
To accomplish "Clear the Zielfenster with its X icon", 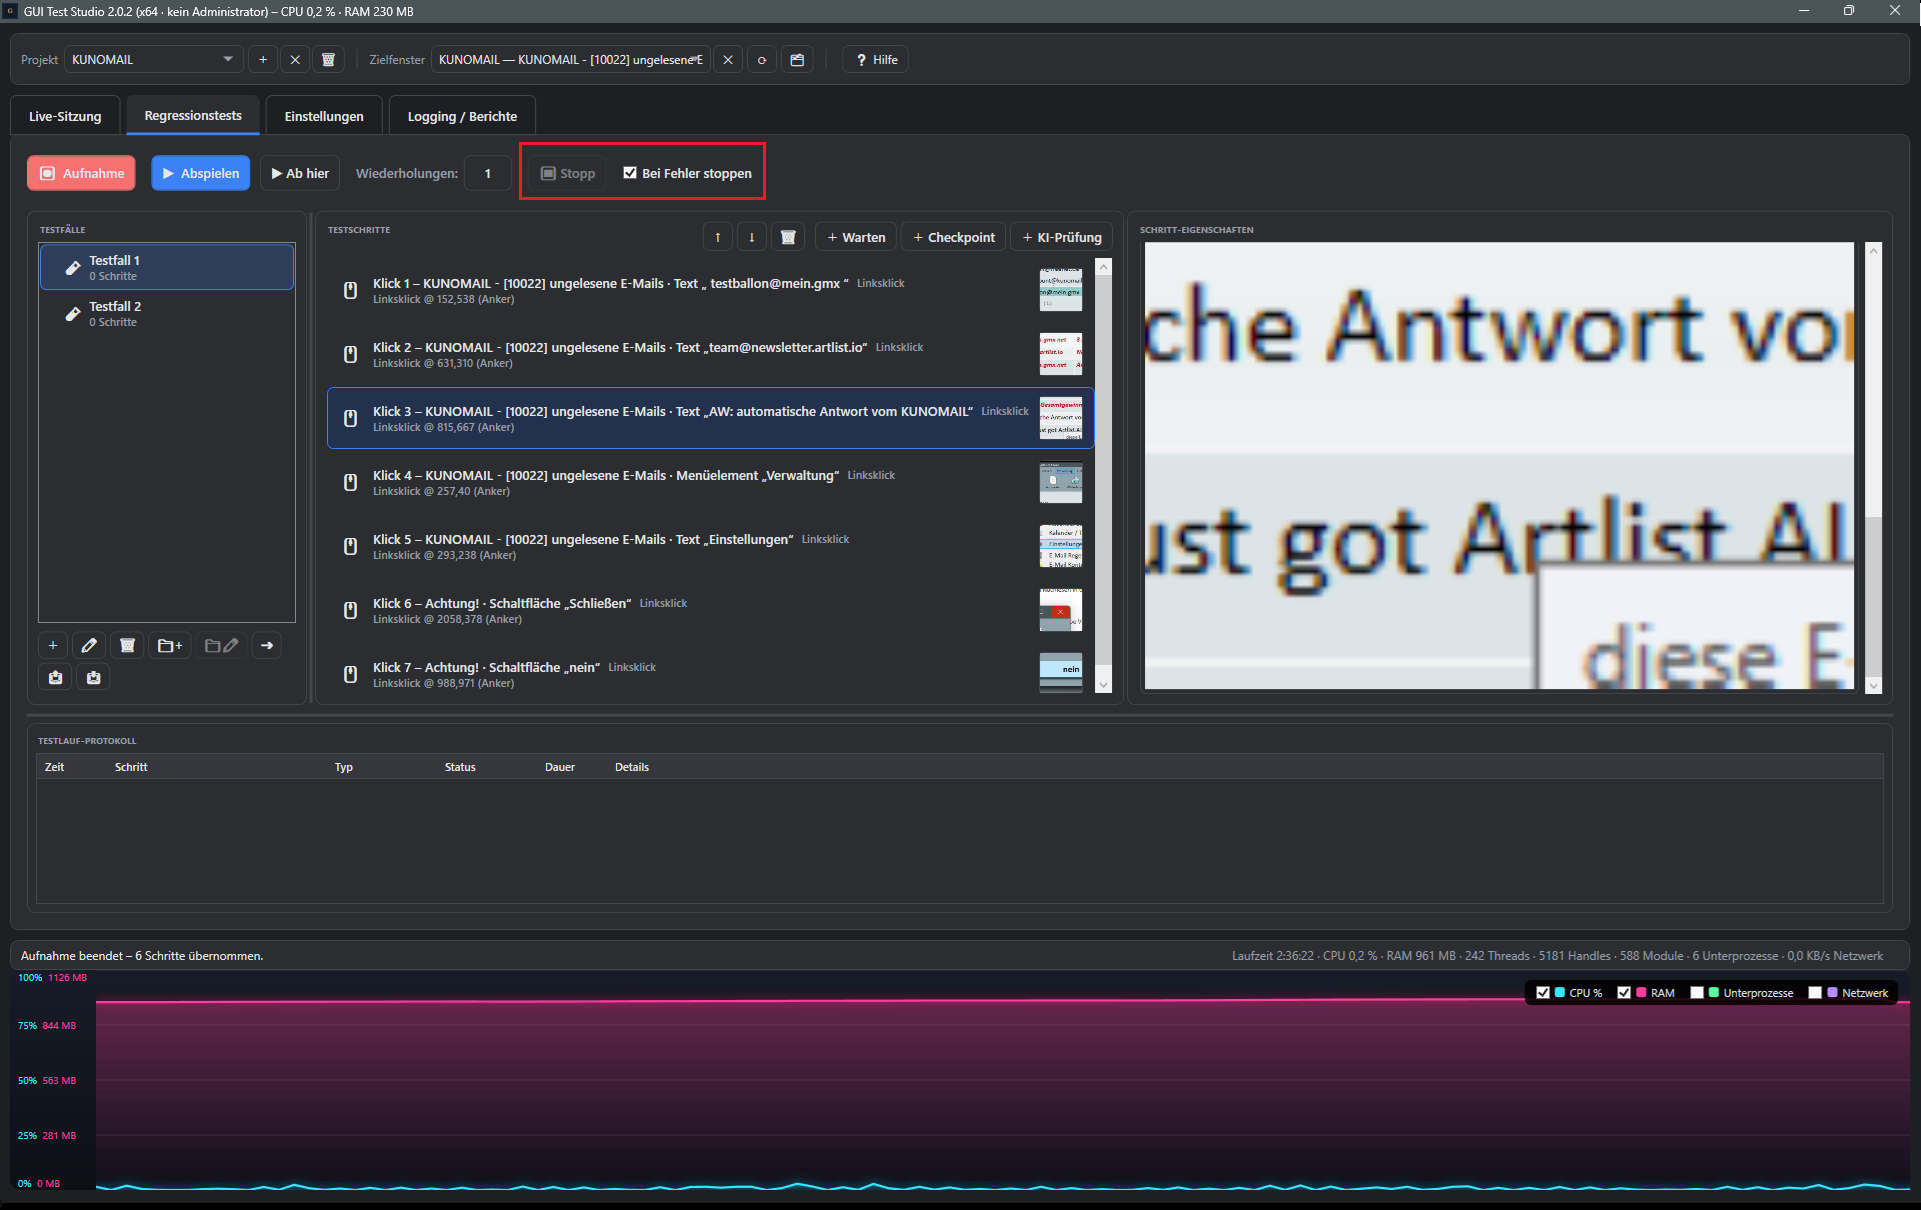I will coord(728,60).
